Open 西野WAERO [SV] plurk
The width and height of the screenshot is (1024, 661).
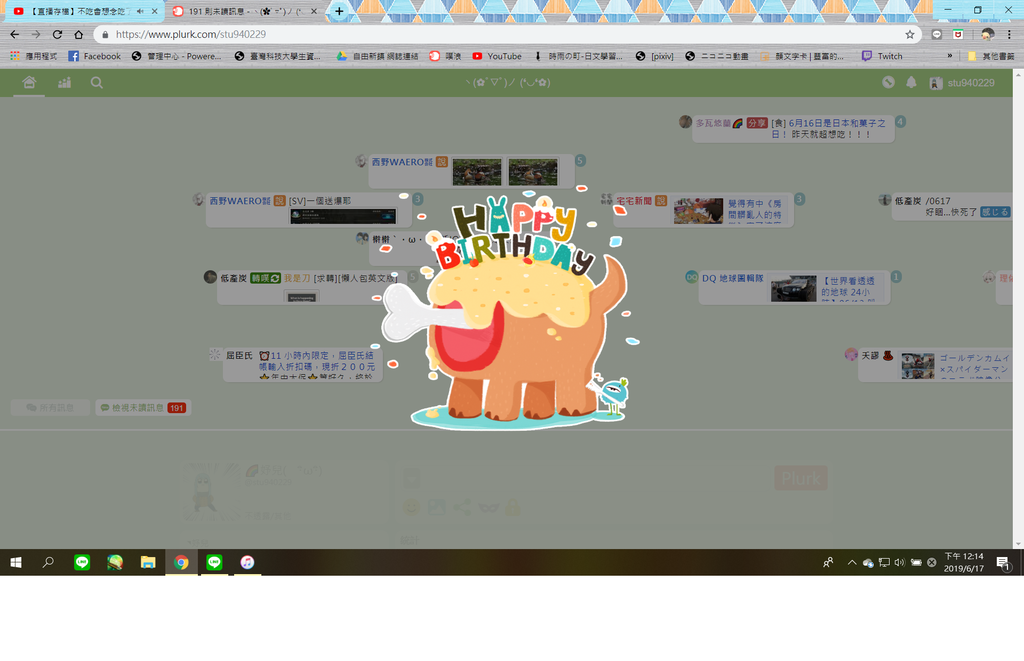click(308, 209)
